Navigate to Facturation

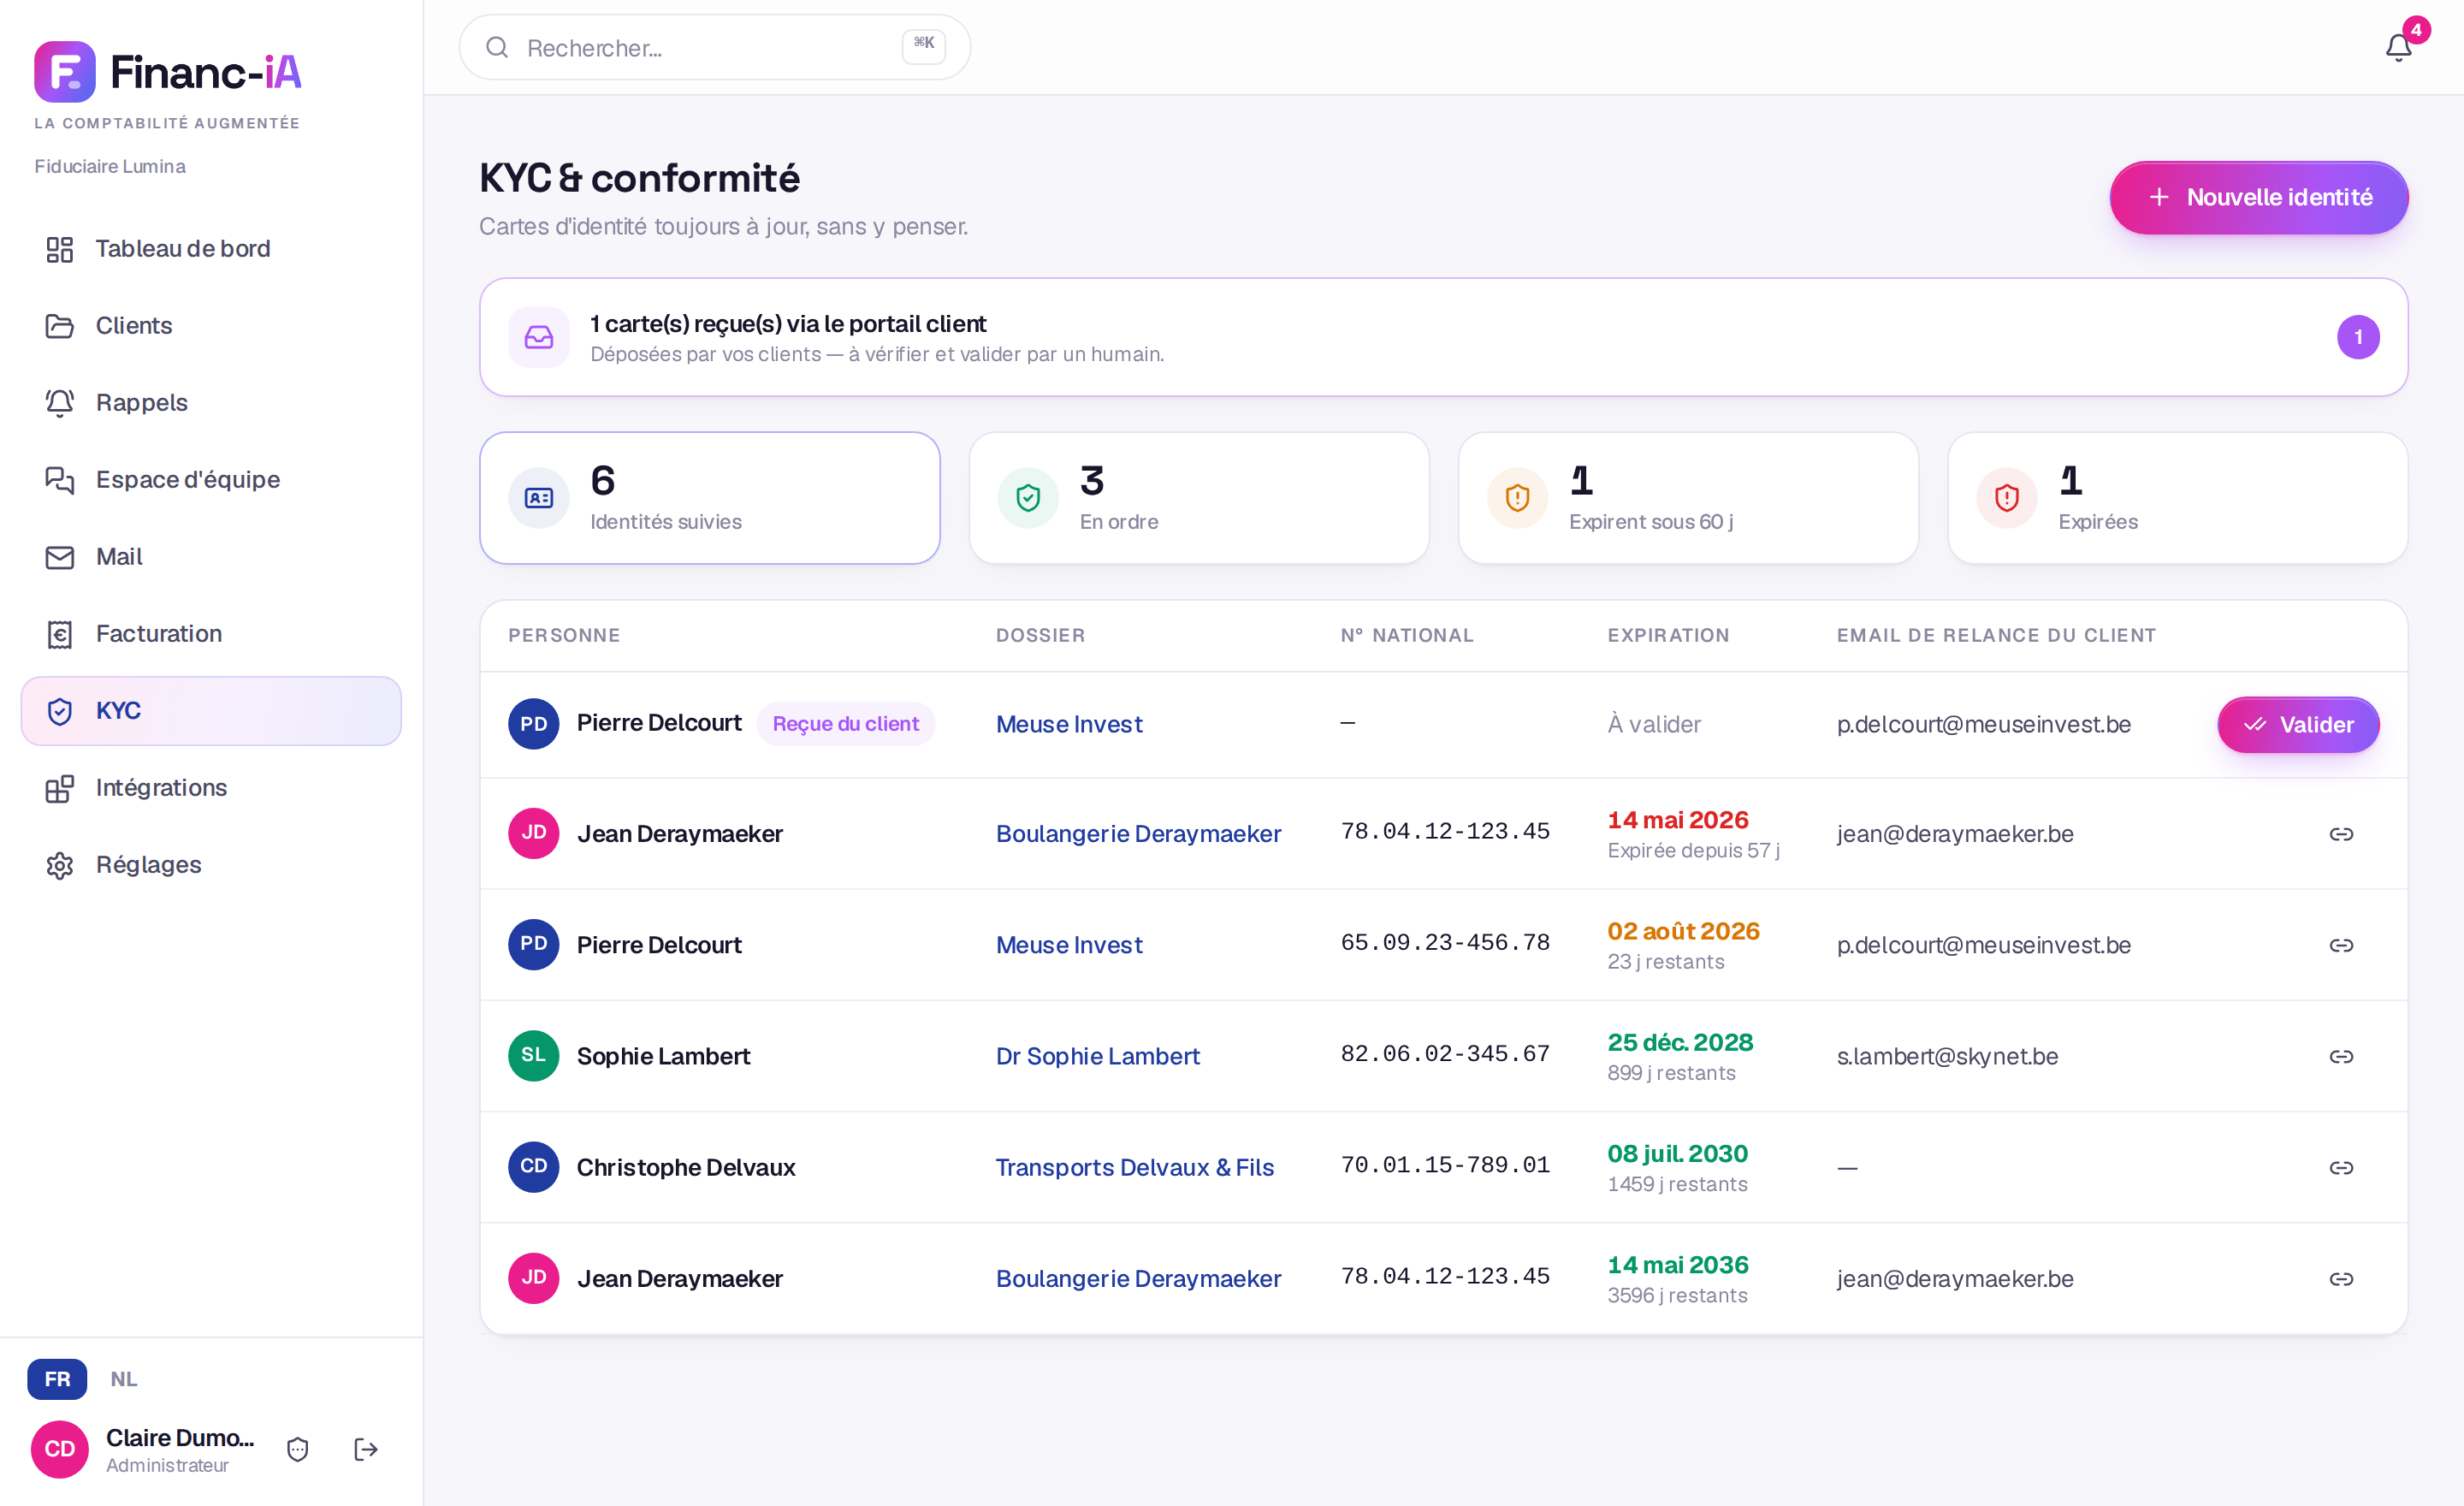click(x=211, y=634)
